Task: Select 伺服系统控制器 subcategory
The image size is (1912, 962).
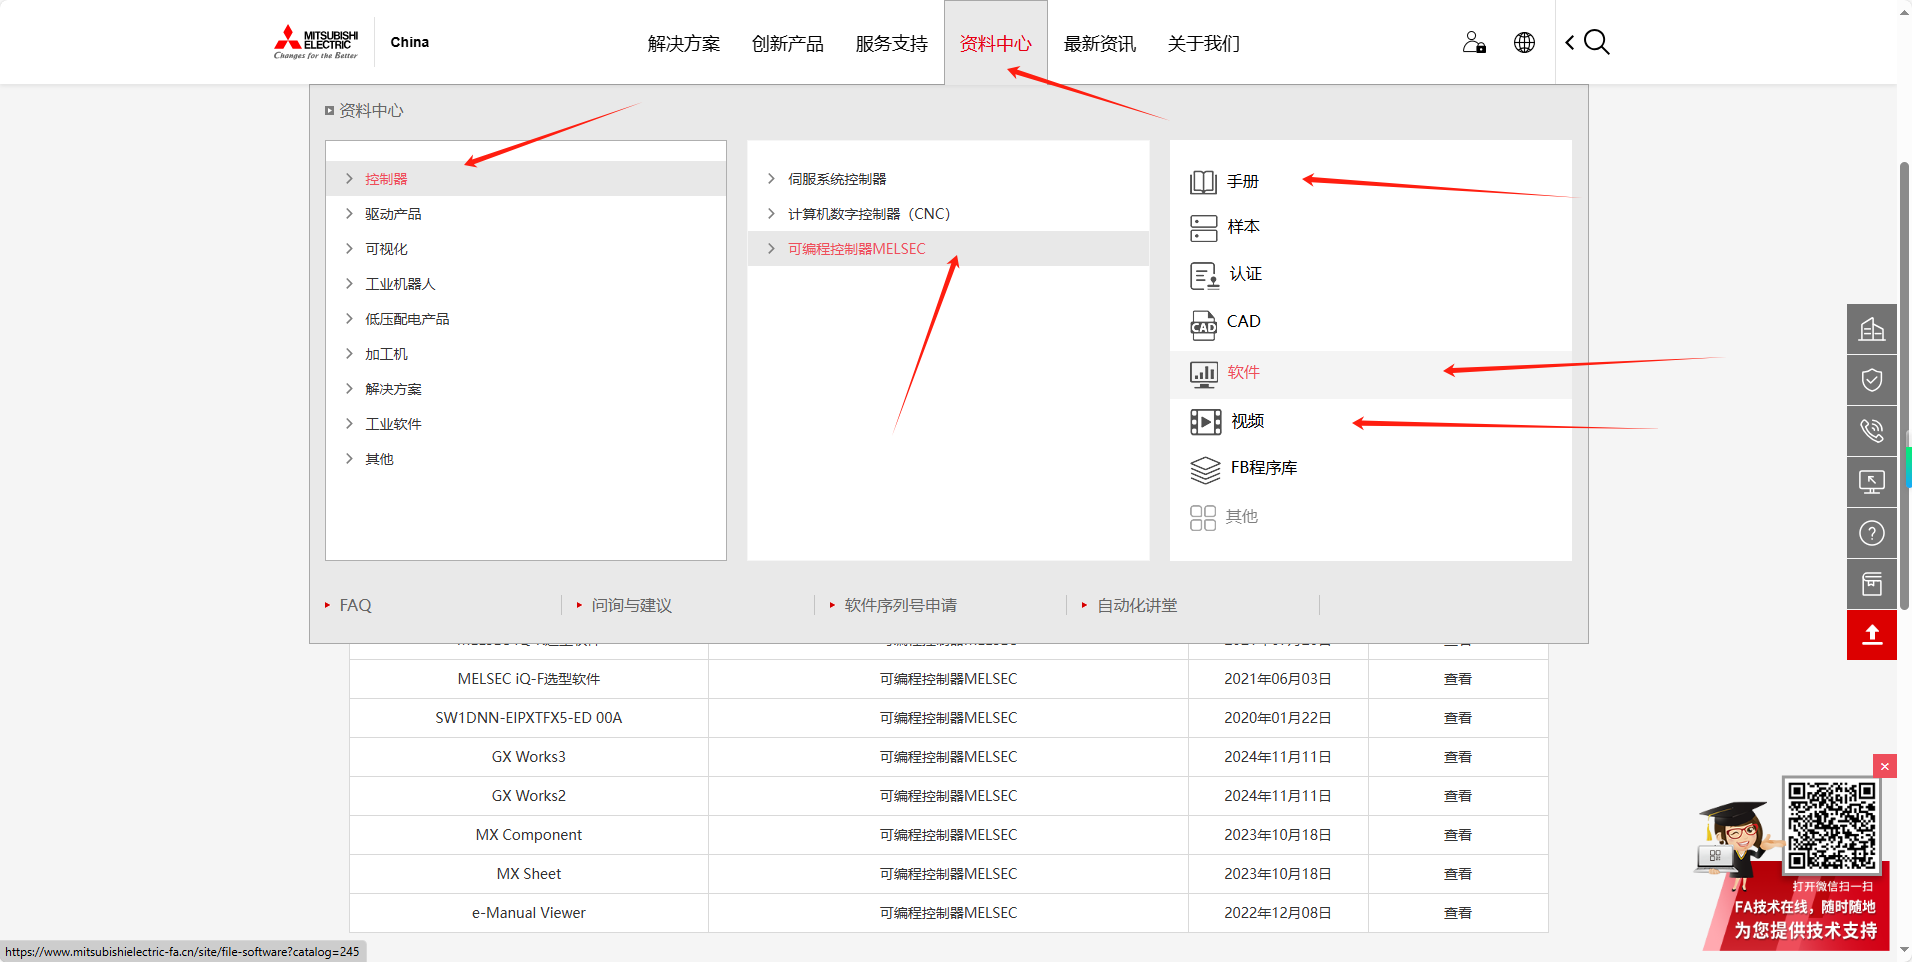Action: [948, 179]
